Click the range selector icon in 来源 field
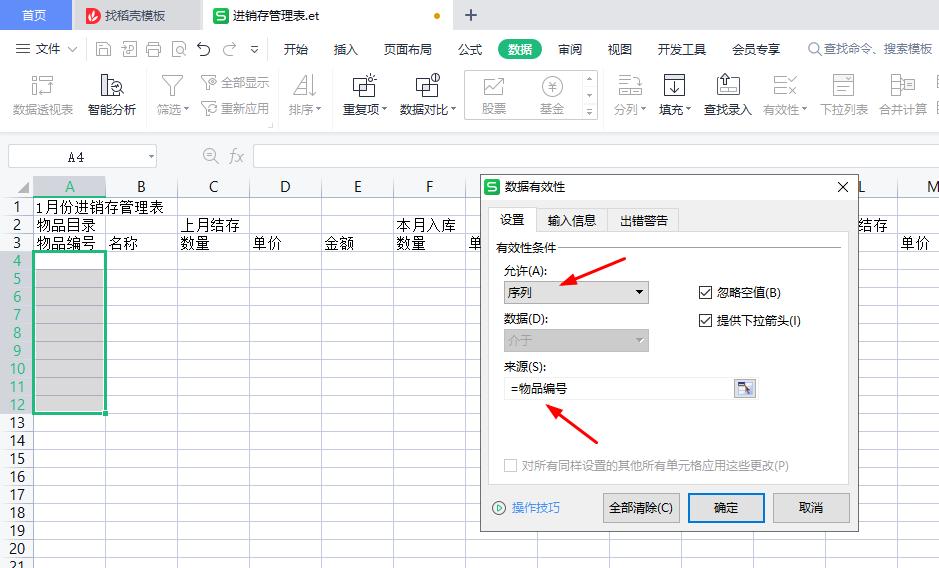Image resolution: width=939 pixels, height=568 pixels. (x=744, y=388)
